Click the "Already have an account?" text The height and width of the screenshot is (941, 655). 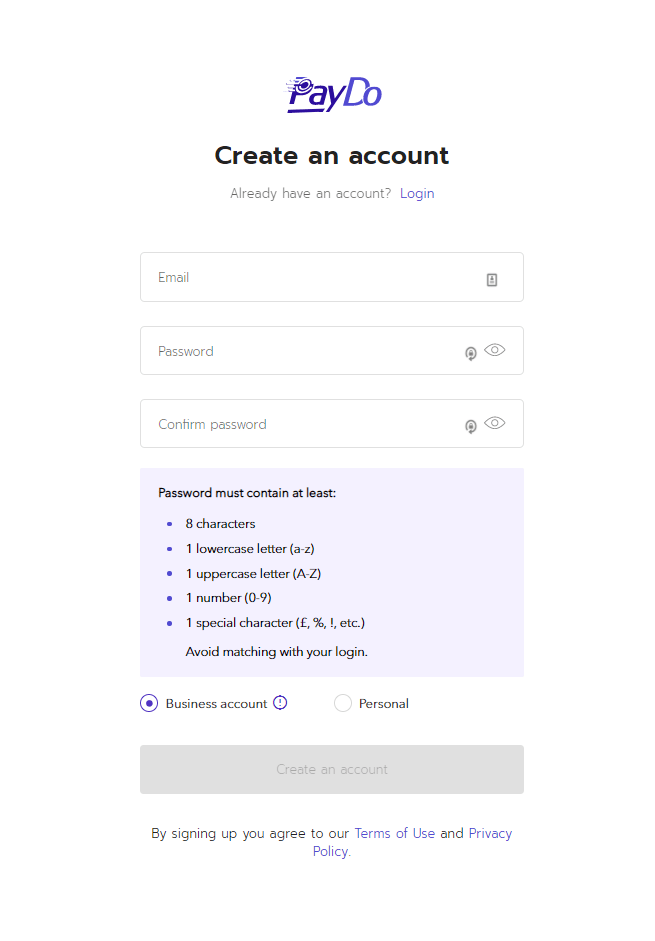[x=310, y=193]
